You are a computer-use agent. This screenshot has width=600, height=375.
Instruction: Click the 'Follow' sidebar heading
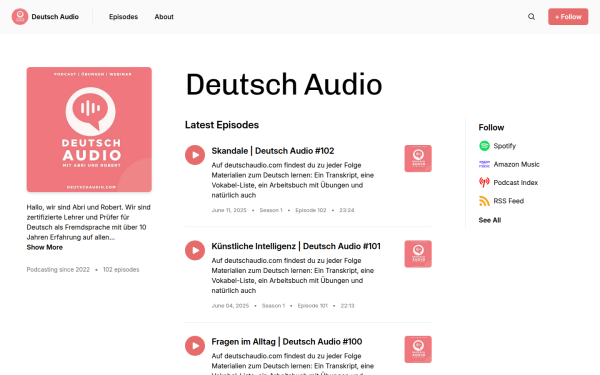[x=491, y=127]
